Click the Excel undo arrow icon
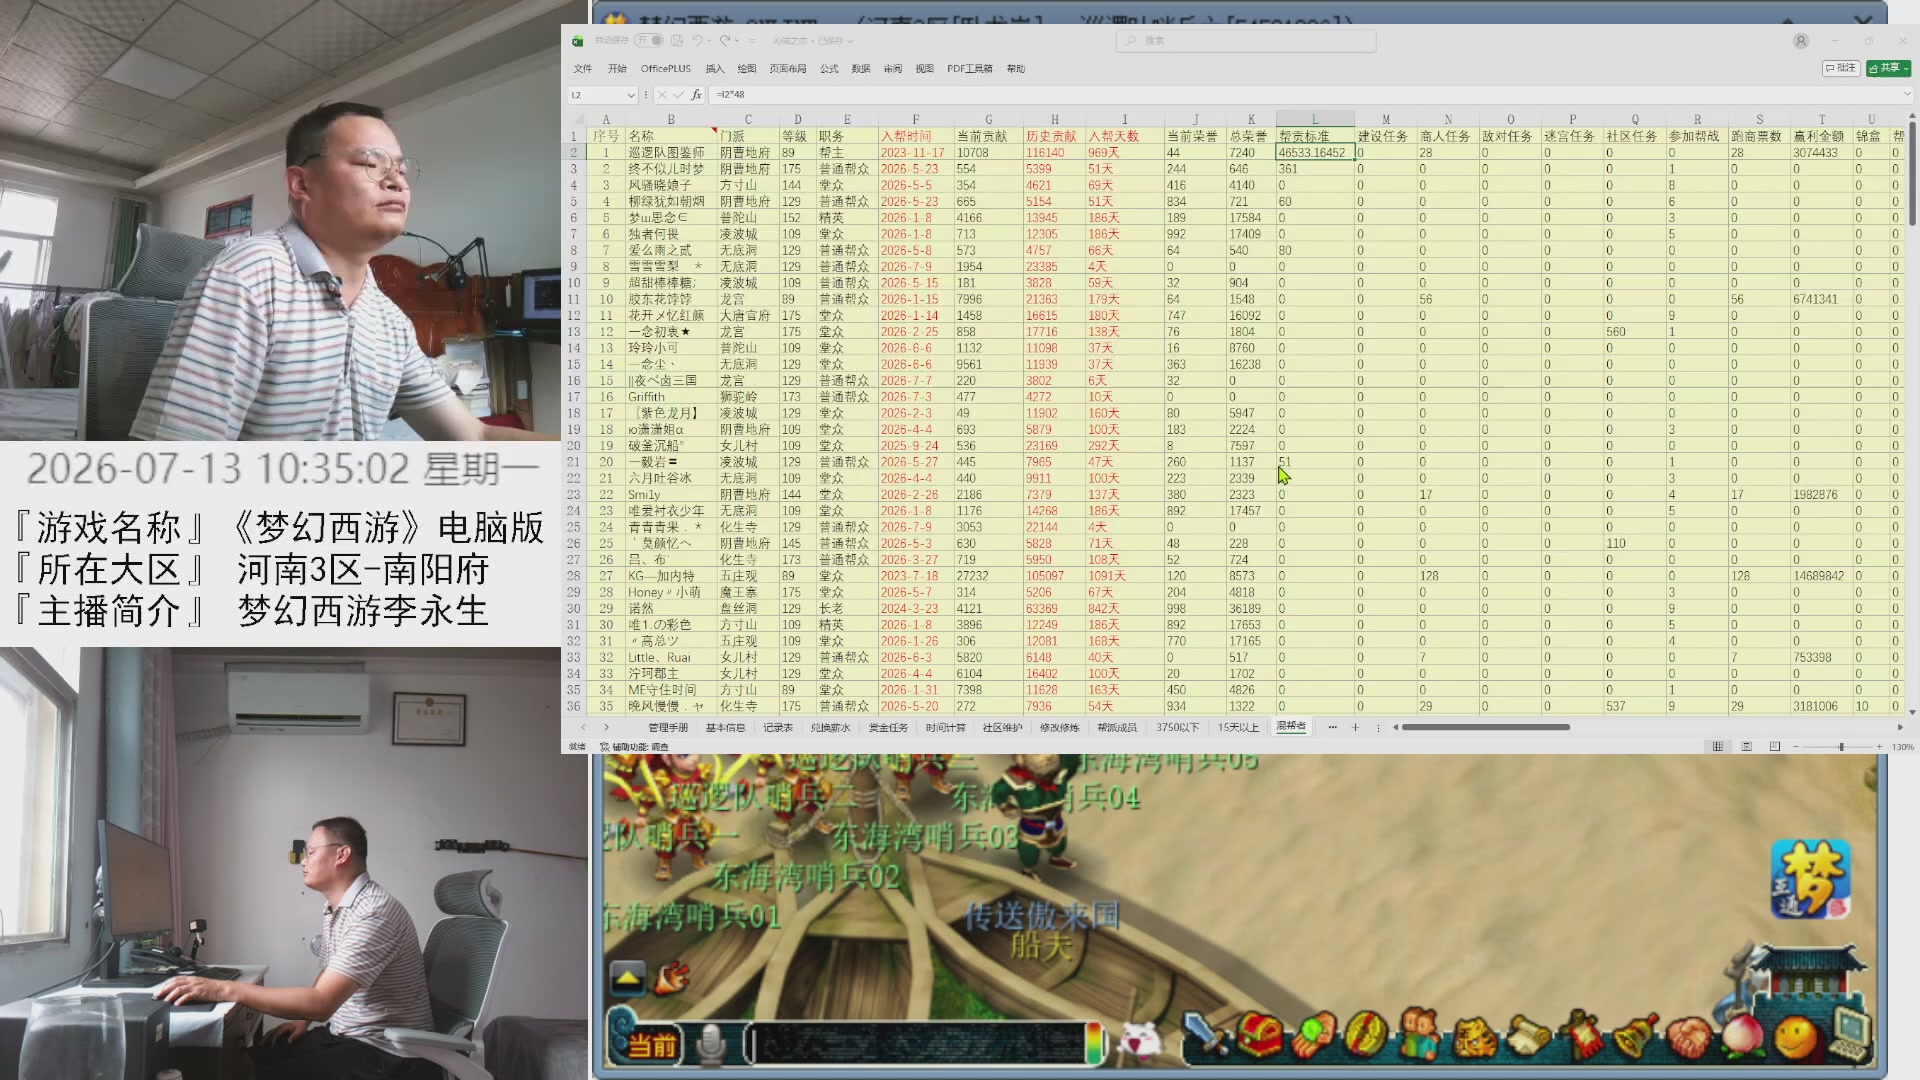The width and height of the screenshot is (1920, 1080). (698, 40)
